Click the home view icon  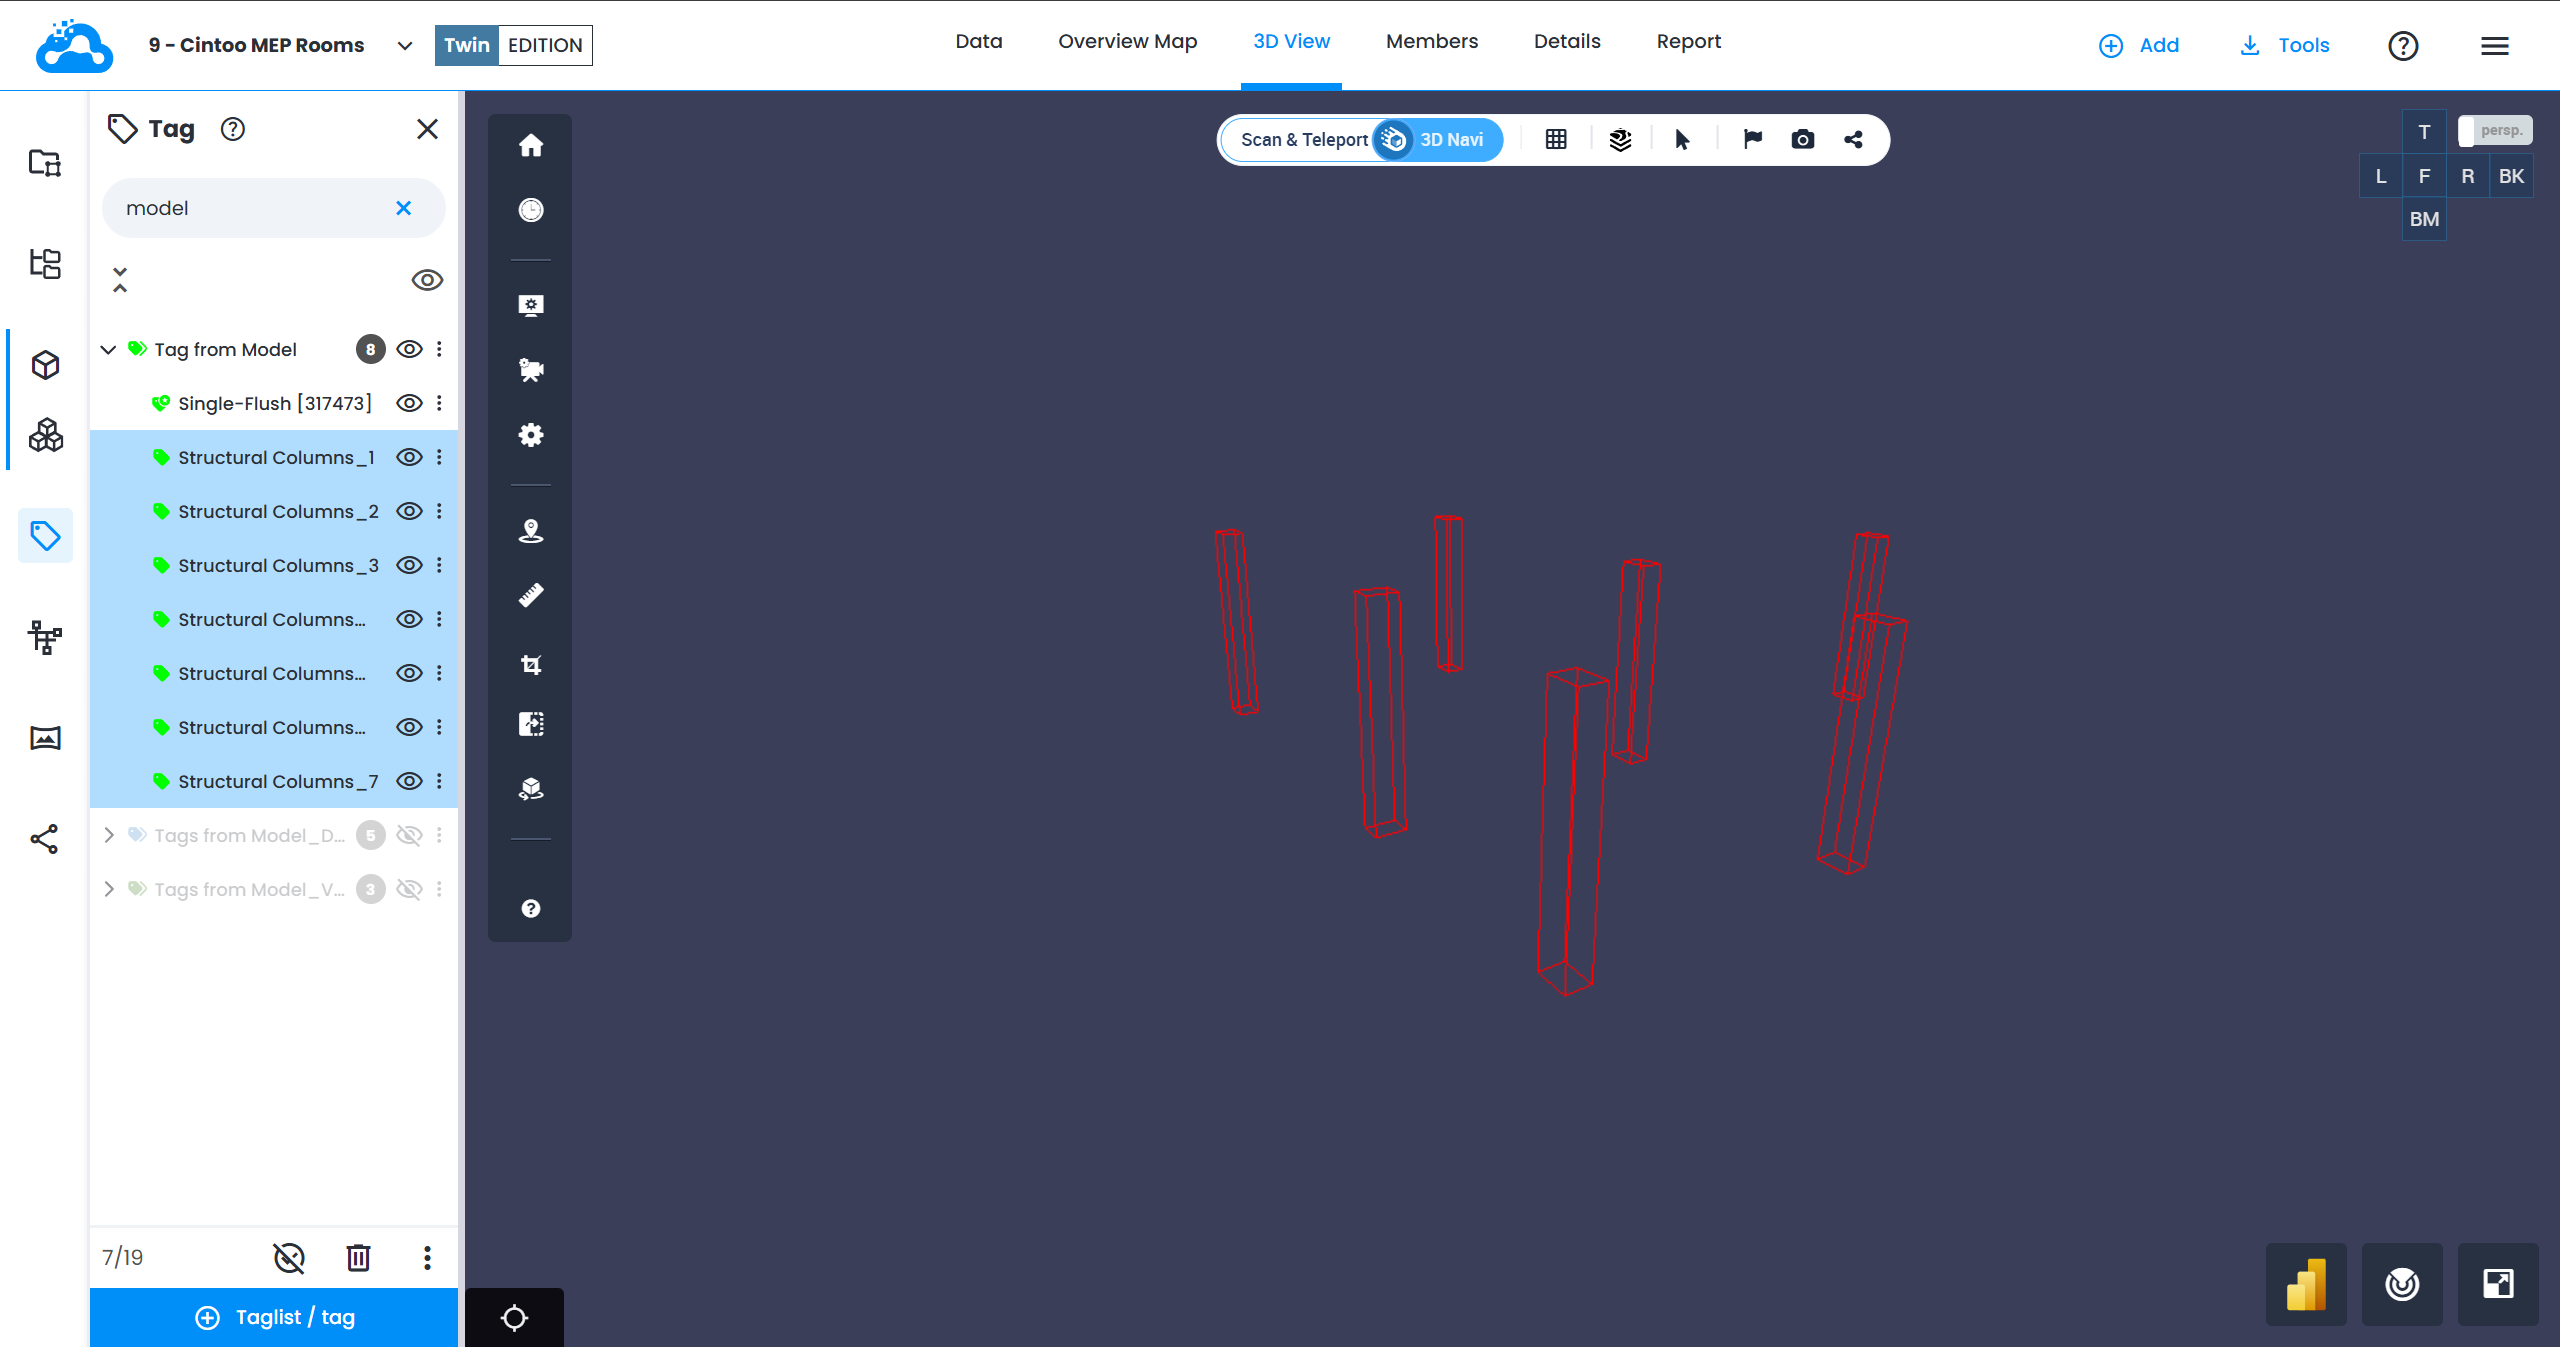(x=531, y=146)
